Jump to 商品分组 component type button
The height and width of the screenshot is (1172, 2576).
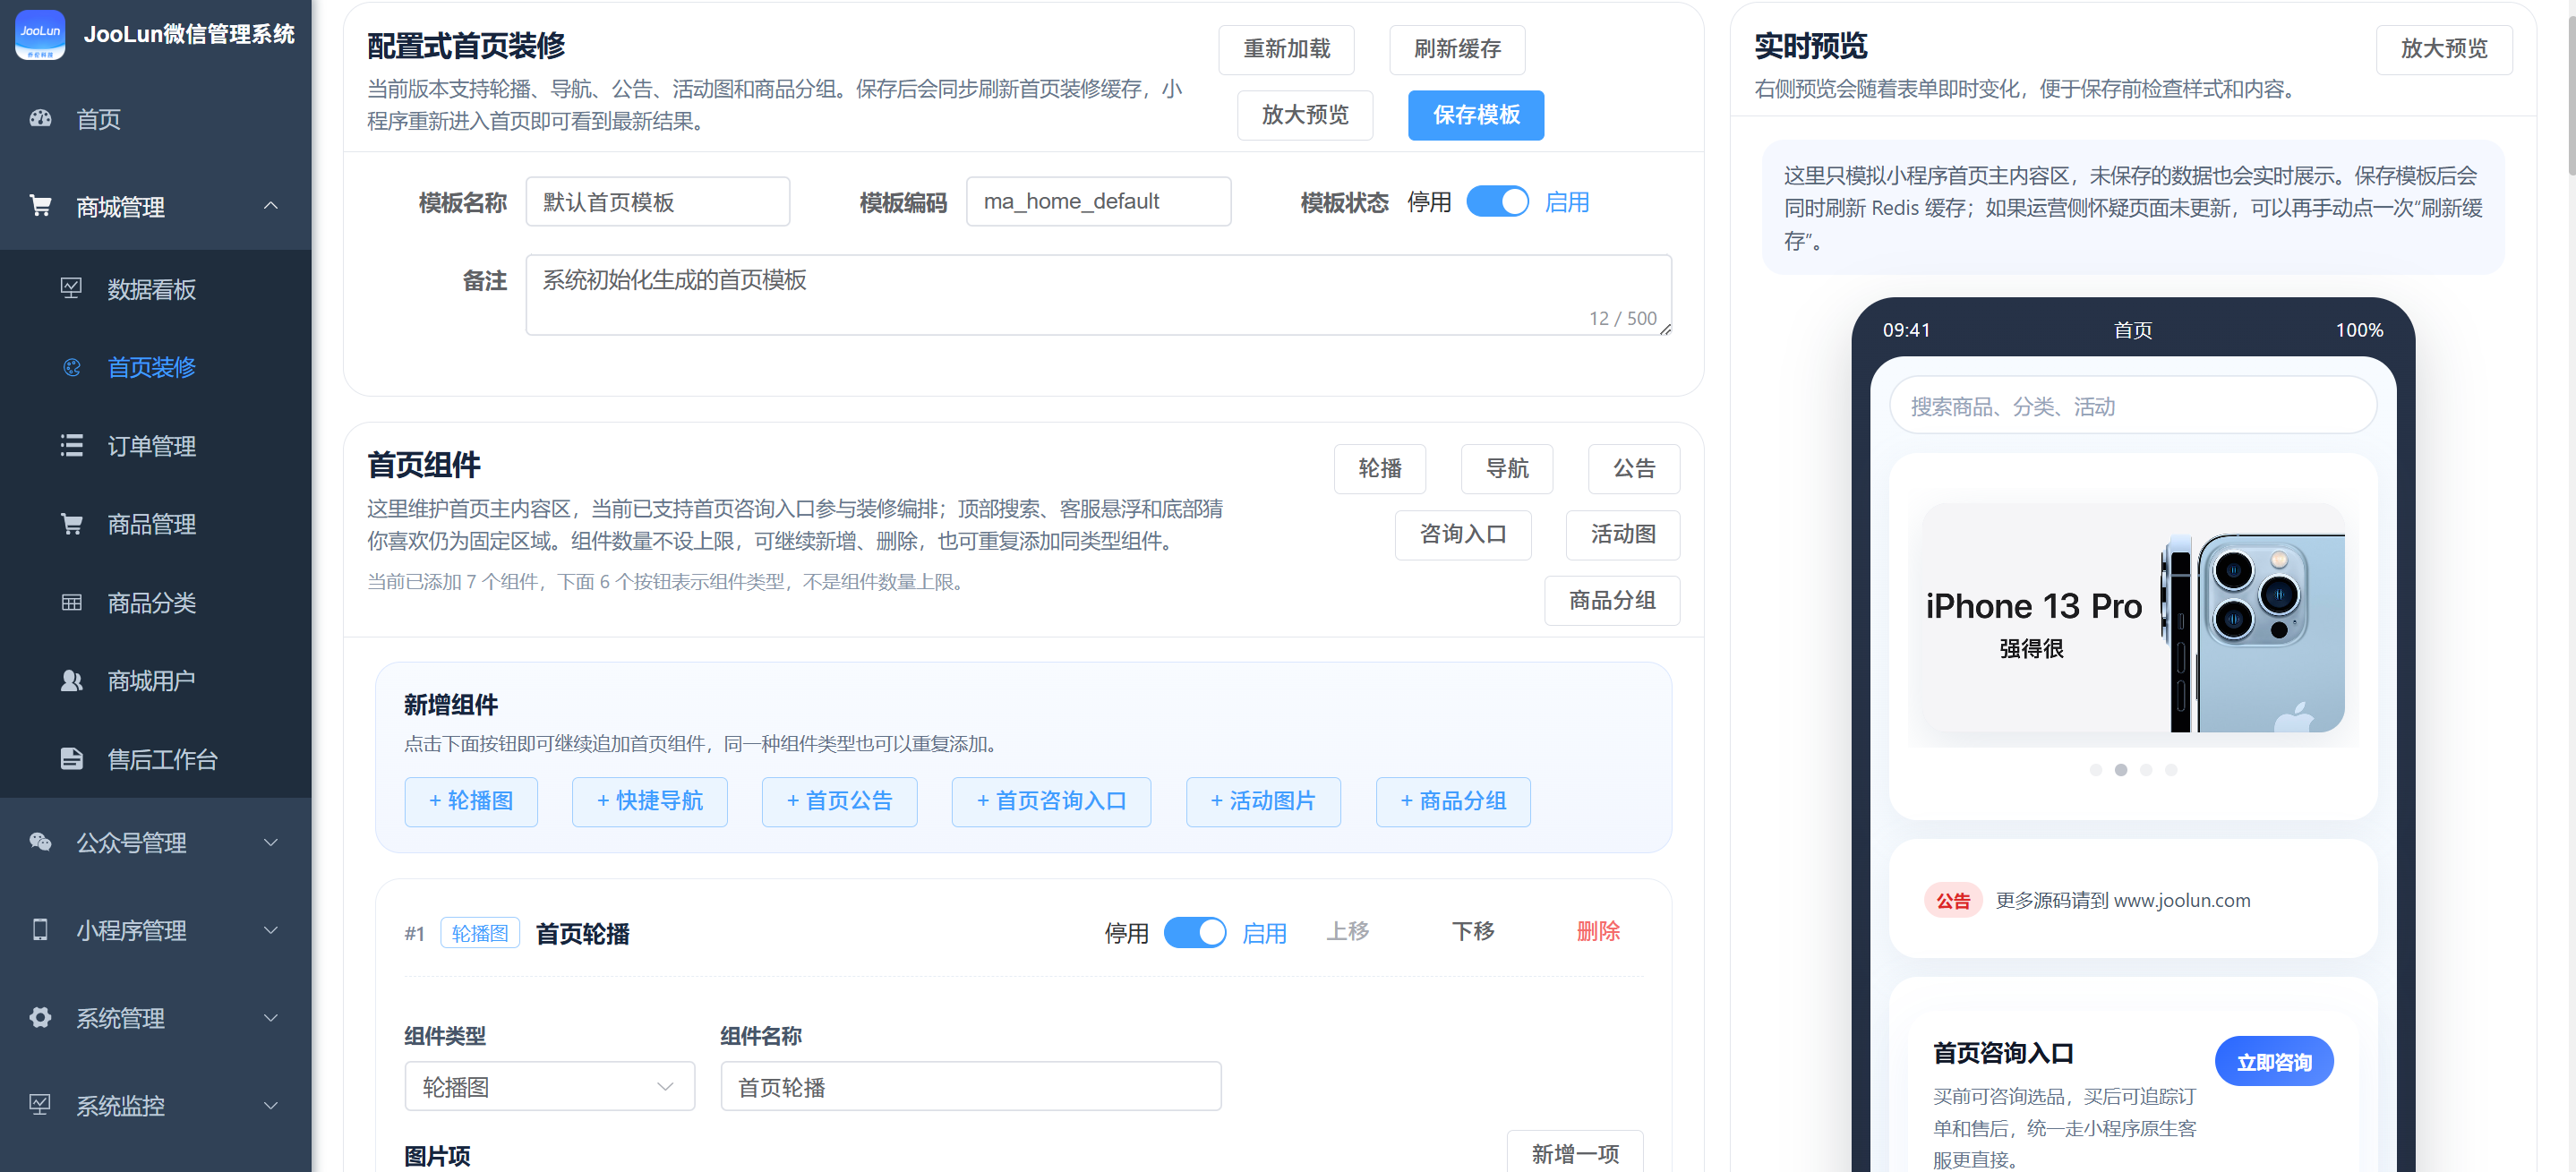coord(1611,600)
